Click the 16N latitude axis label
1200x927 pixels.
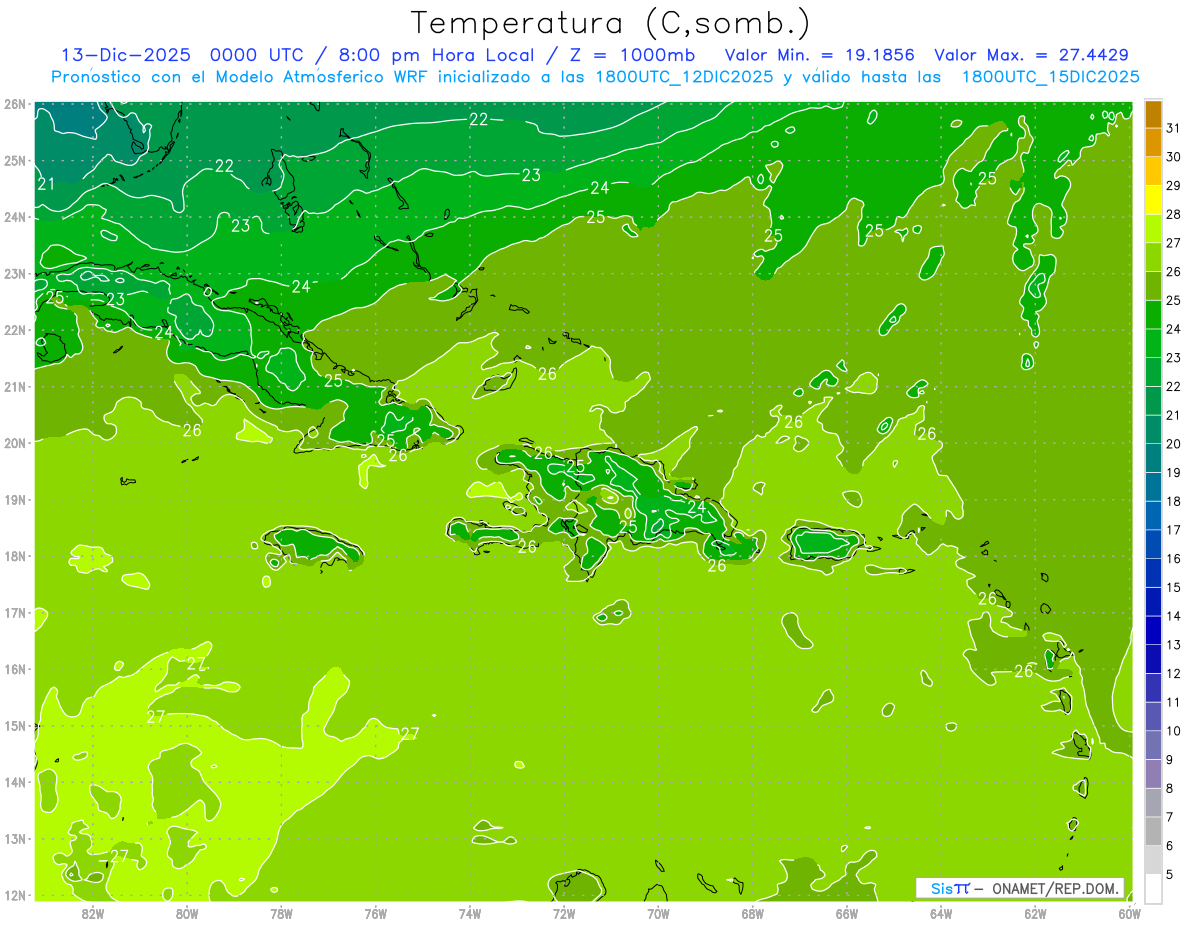coord(15,669)
